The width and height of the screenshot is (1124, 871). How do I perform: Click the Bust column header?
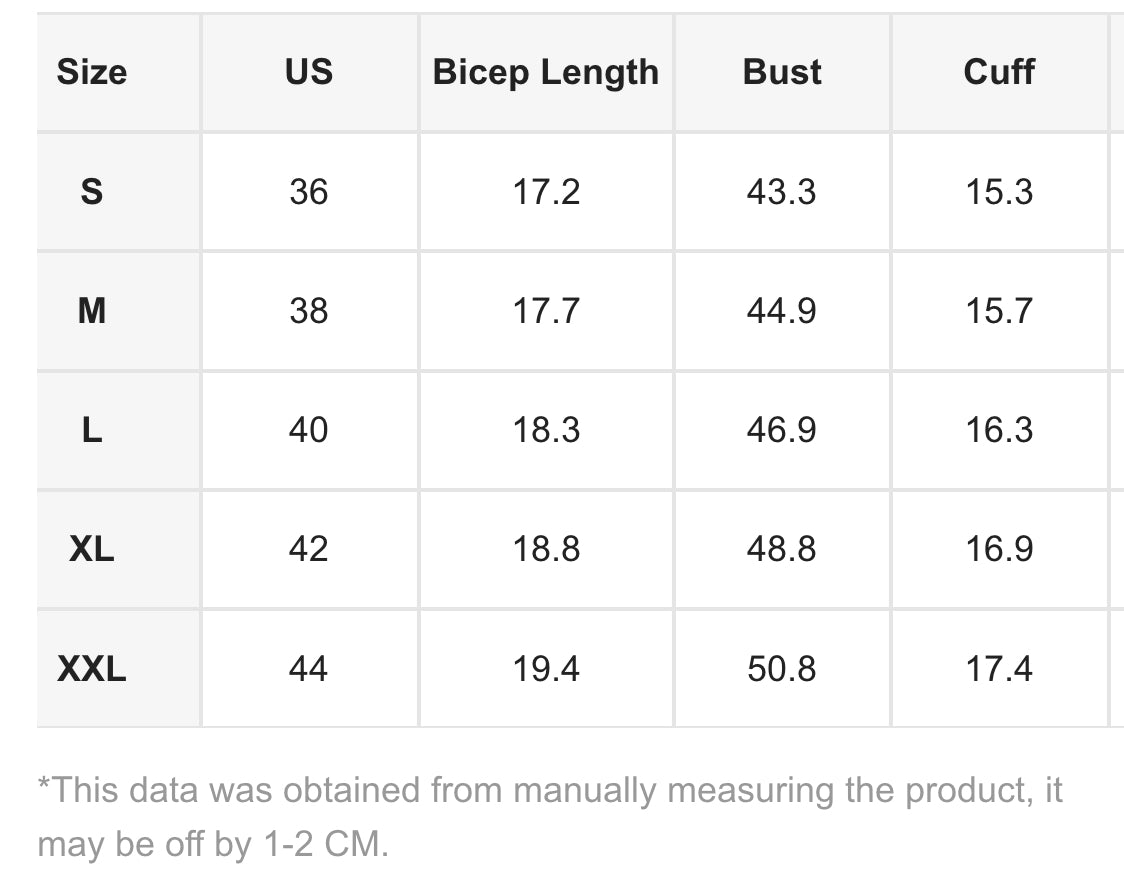point(782,72)
